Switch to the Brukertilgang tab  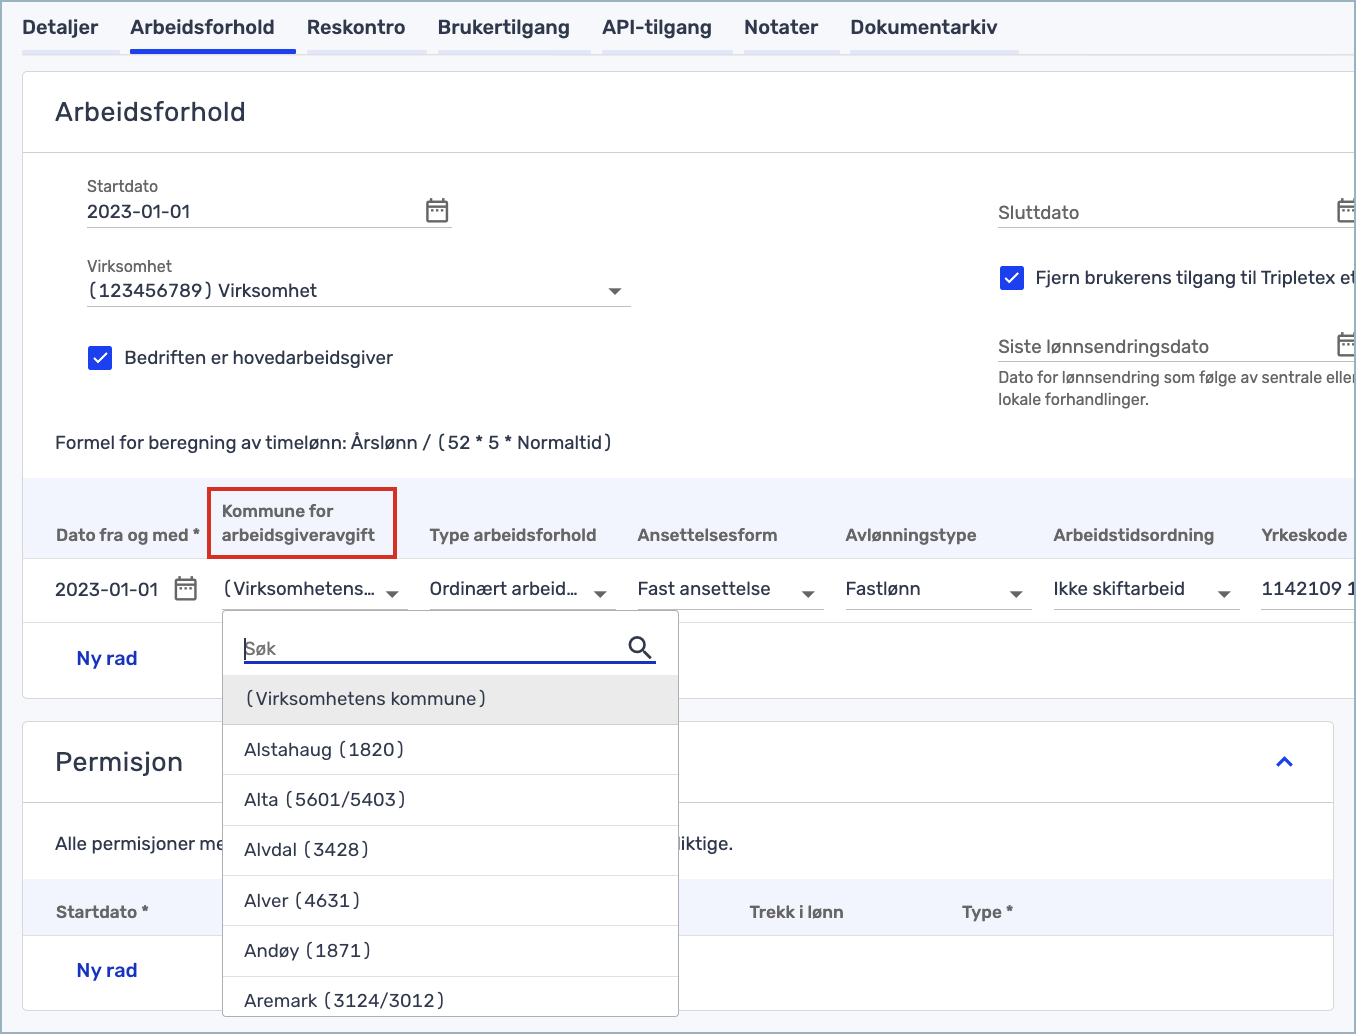tap(504, 28)
